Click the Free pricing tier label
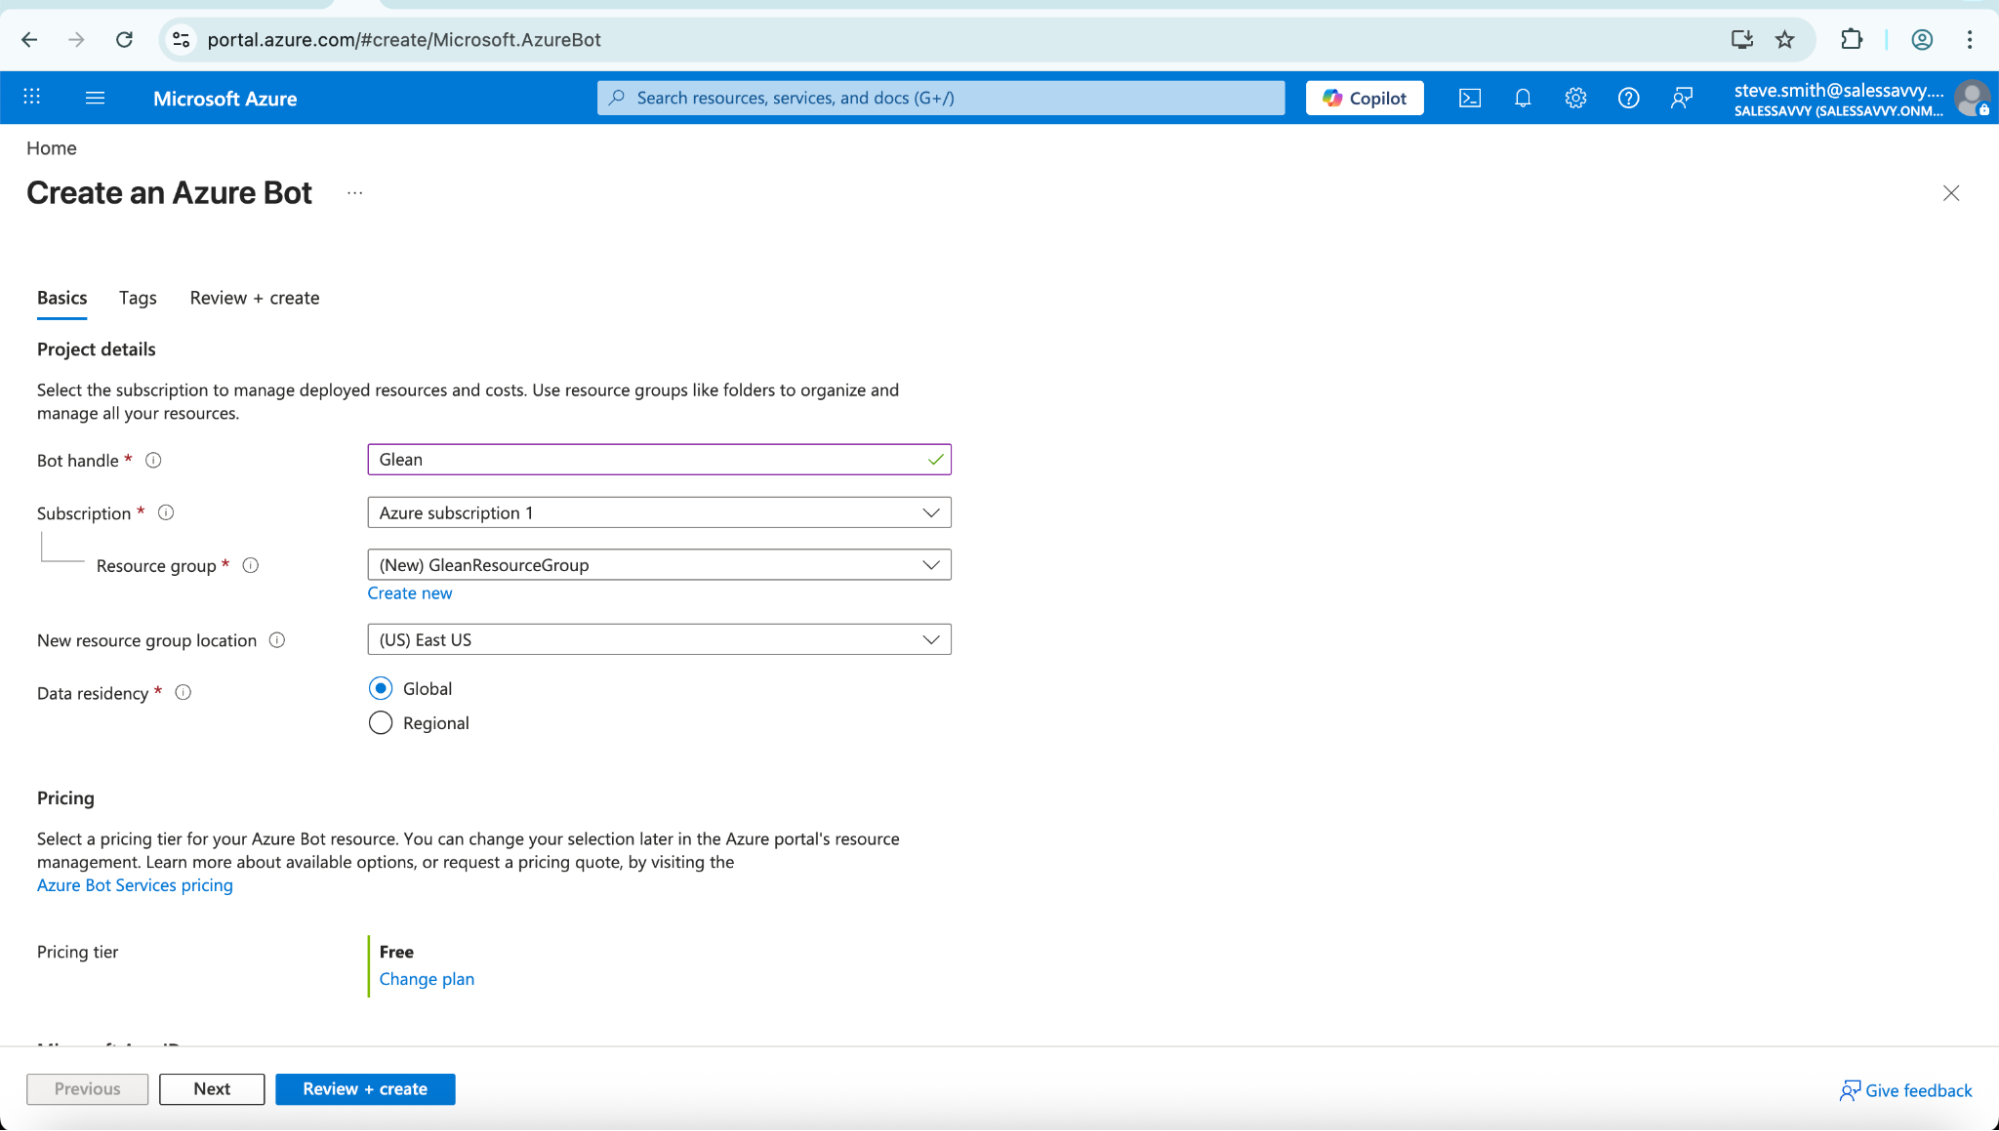Viewport: 1999px width, 1131px height. coord(396,952)
